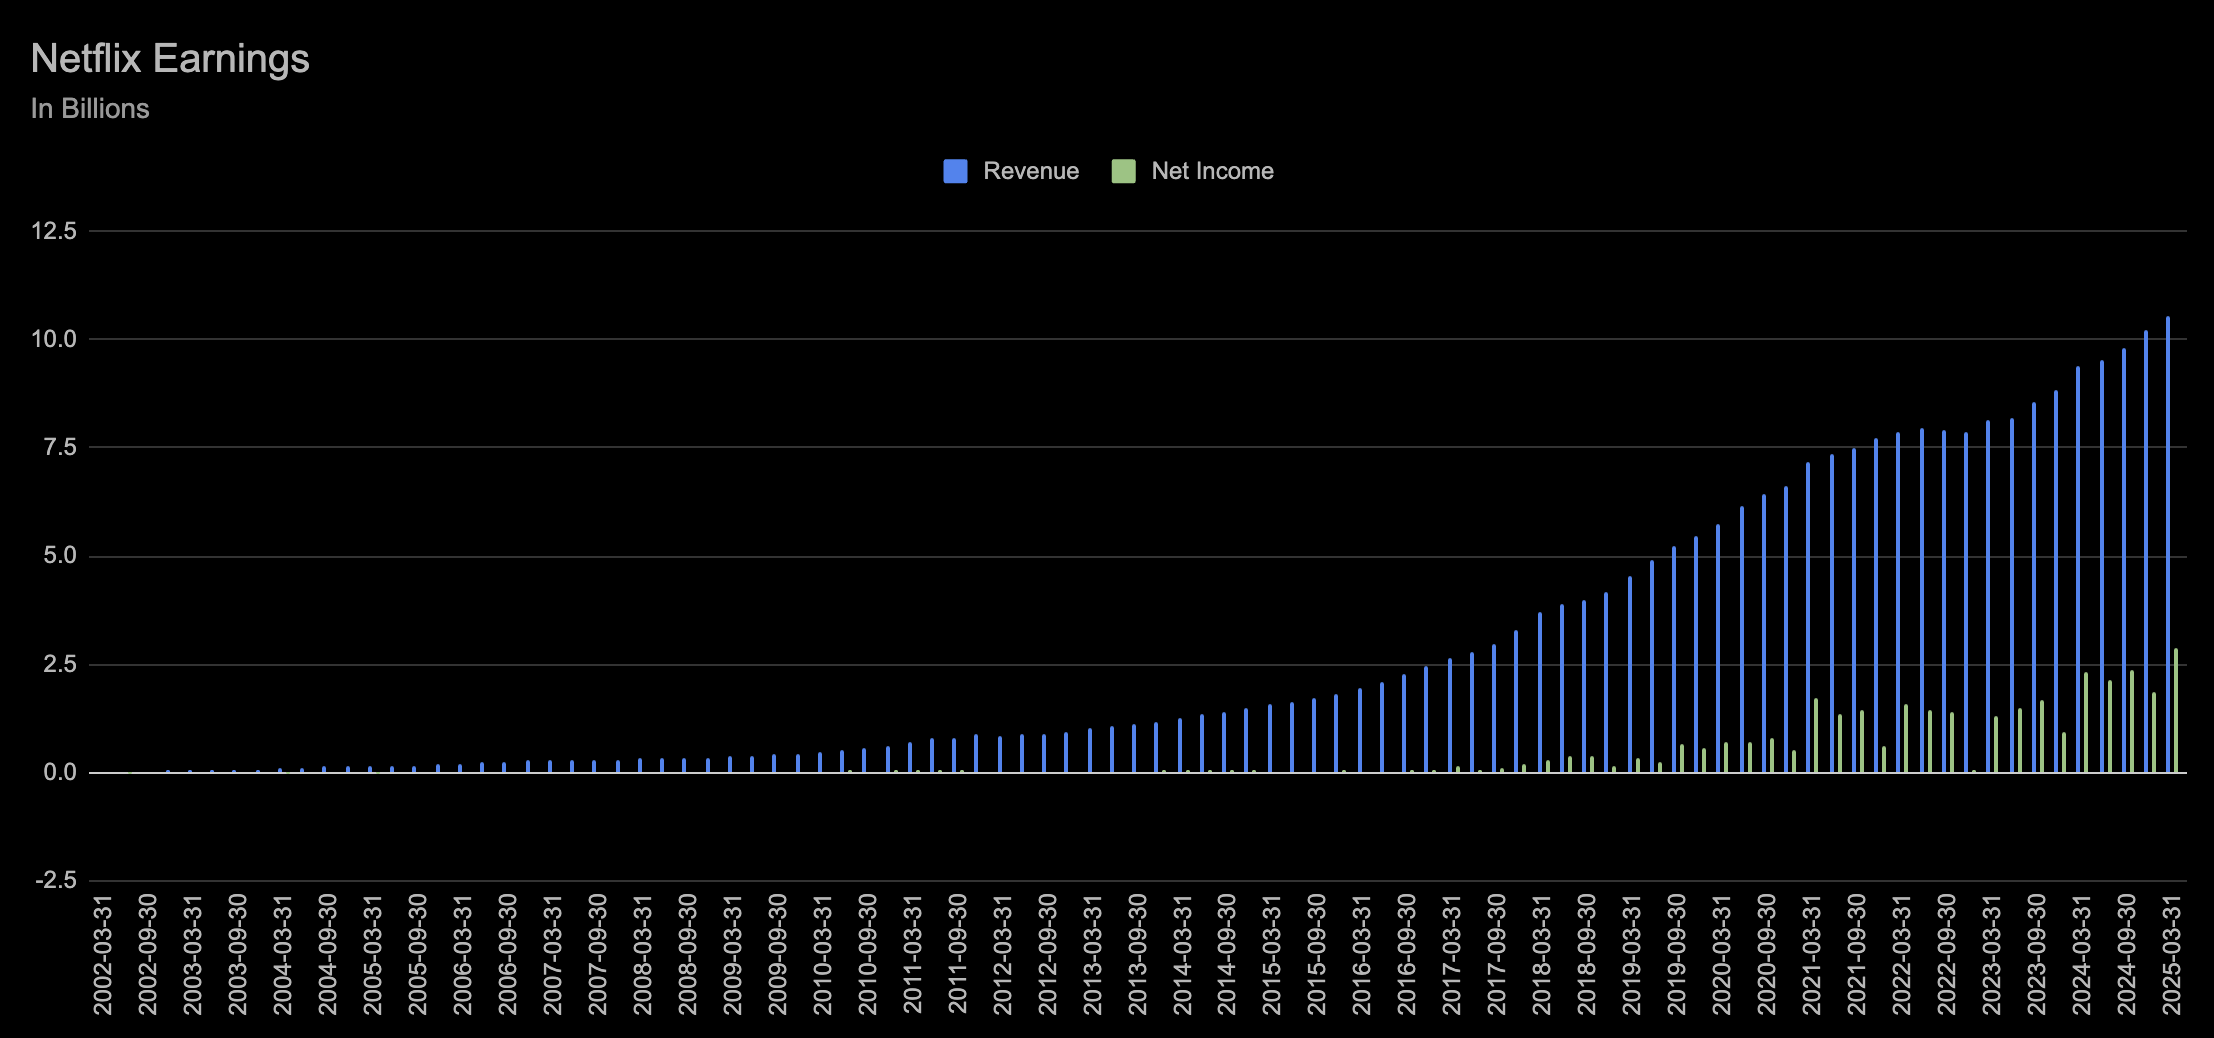The width and height of the screenshot is (2214, 1038).
Task: Click the tallest blue Revenue bar for 2025-03-31
Action: (2168, 545)
